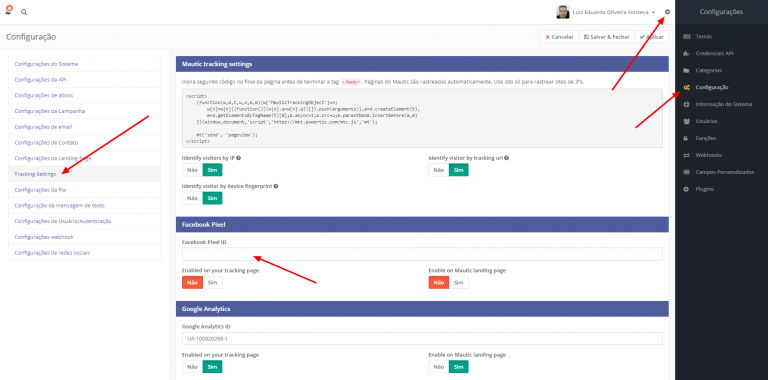768x380 pixels.
Task: Click the Temas sidebar icon
Action: click(687, 37)
